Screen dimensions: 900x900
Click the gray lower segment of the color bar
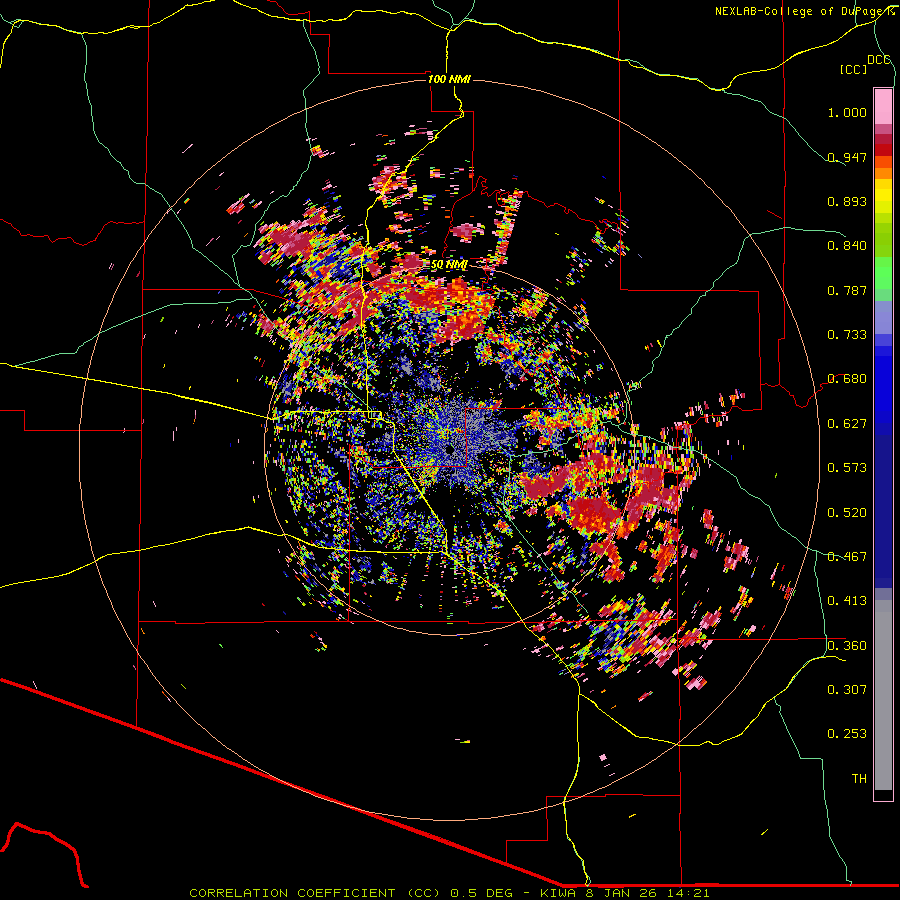883,695
